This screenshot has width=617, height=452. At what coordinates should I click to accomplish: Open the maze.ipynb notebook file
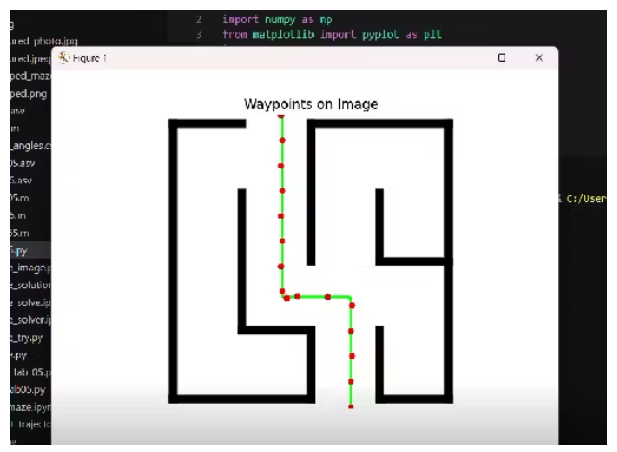pos(28,408)
